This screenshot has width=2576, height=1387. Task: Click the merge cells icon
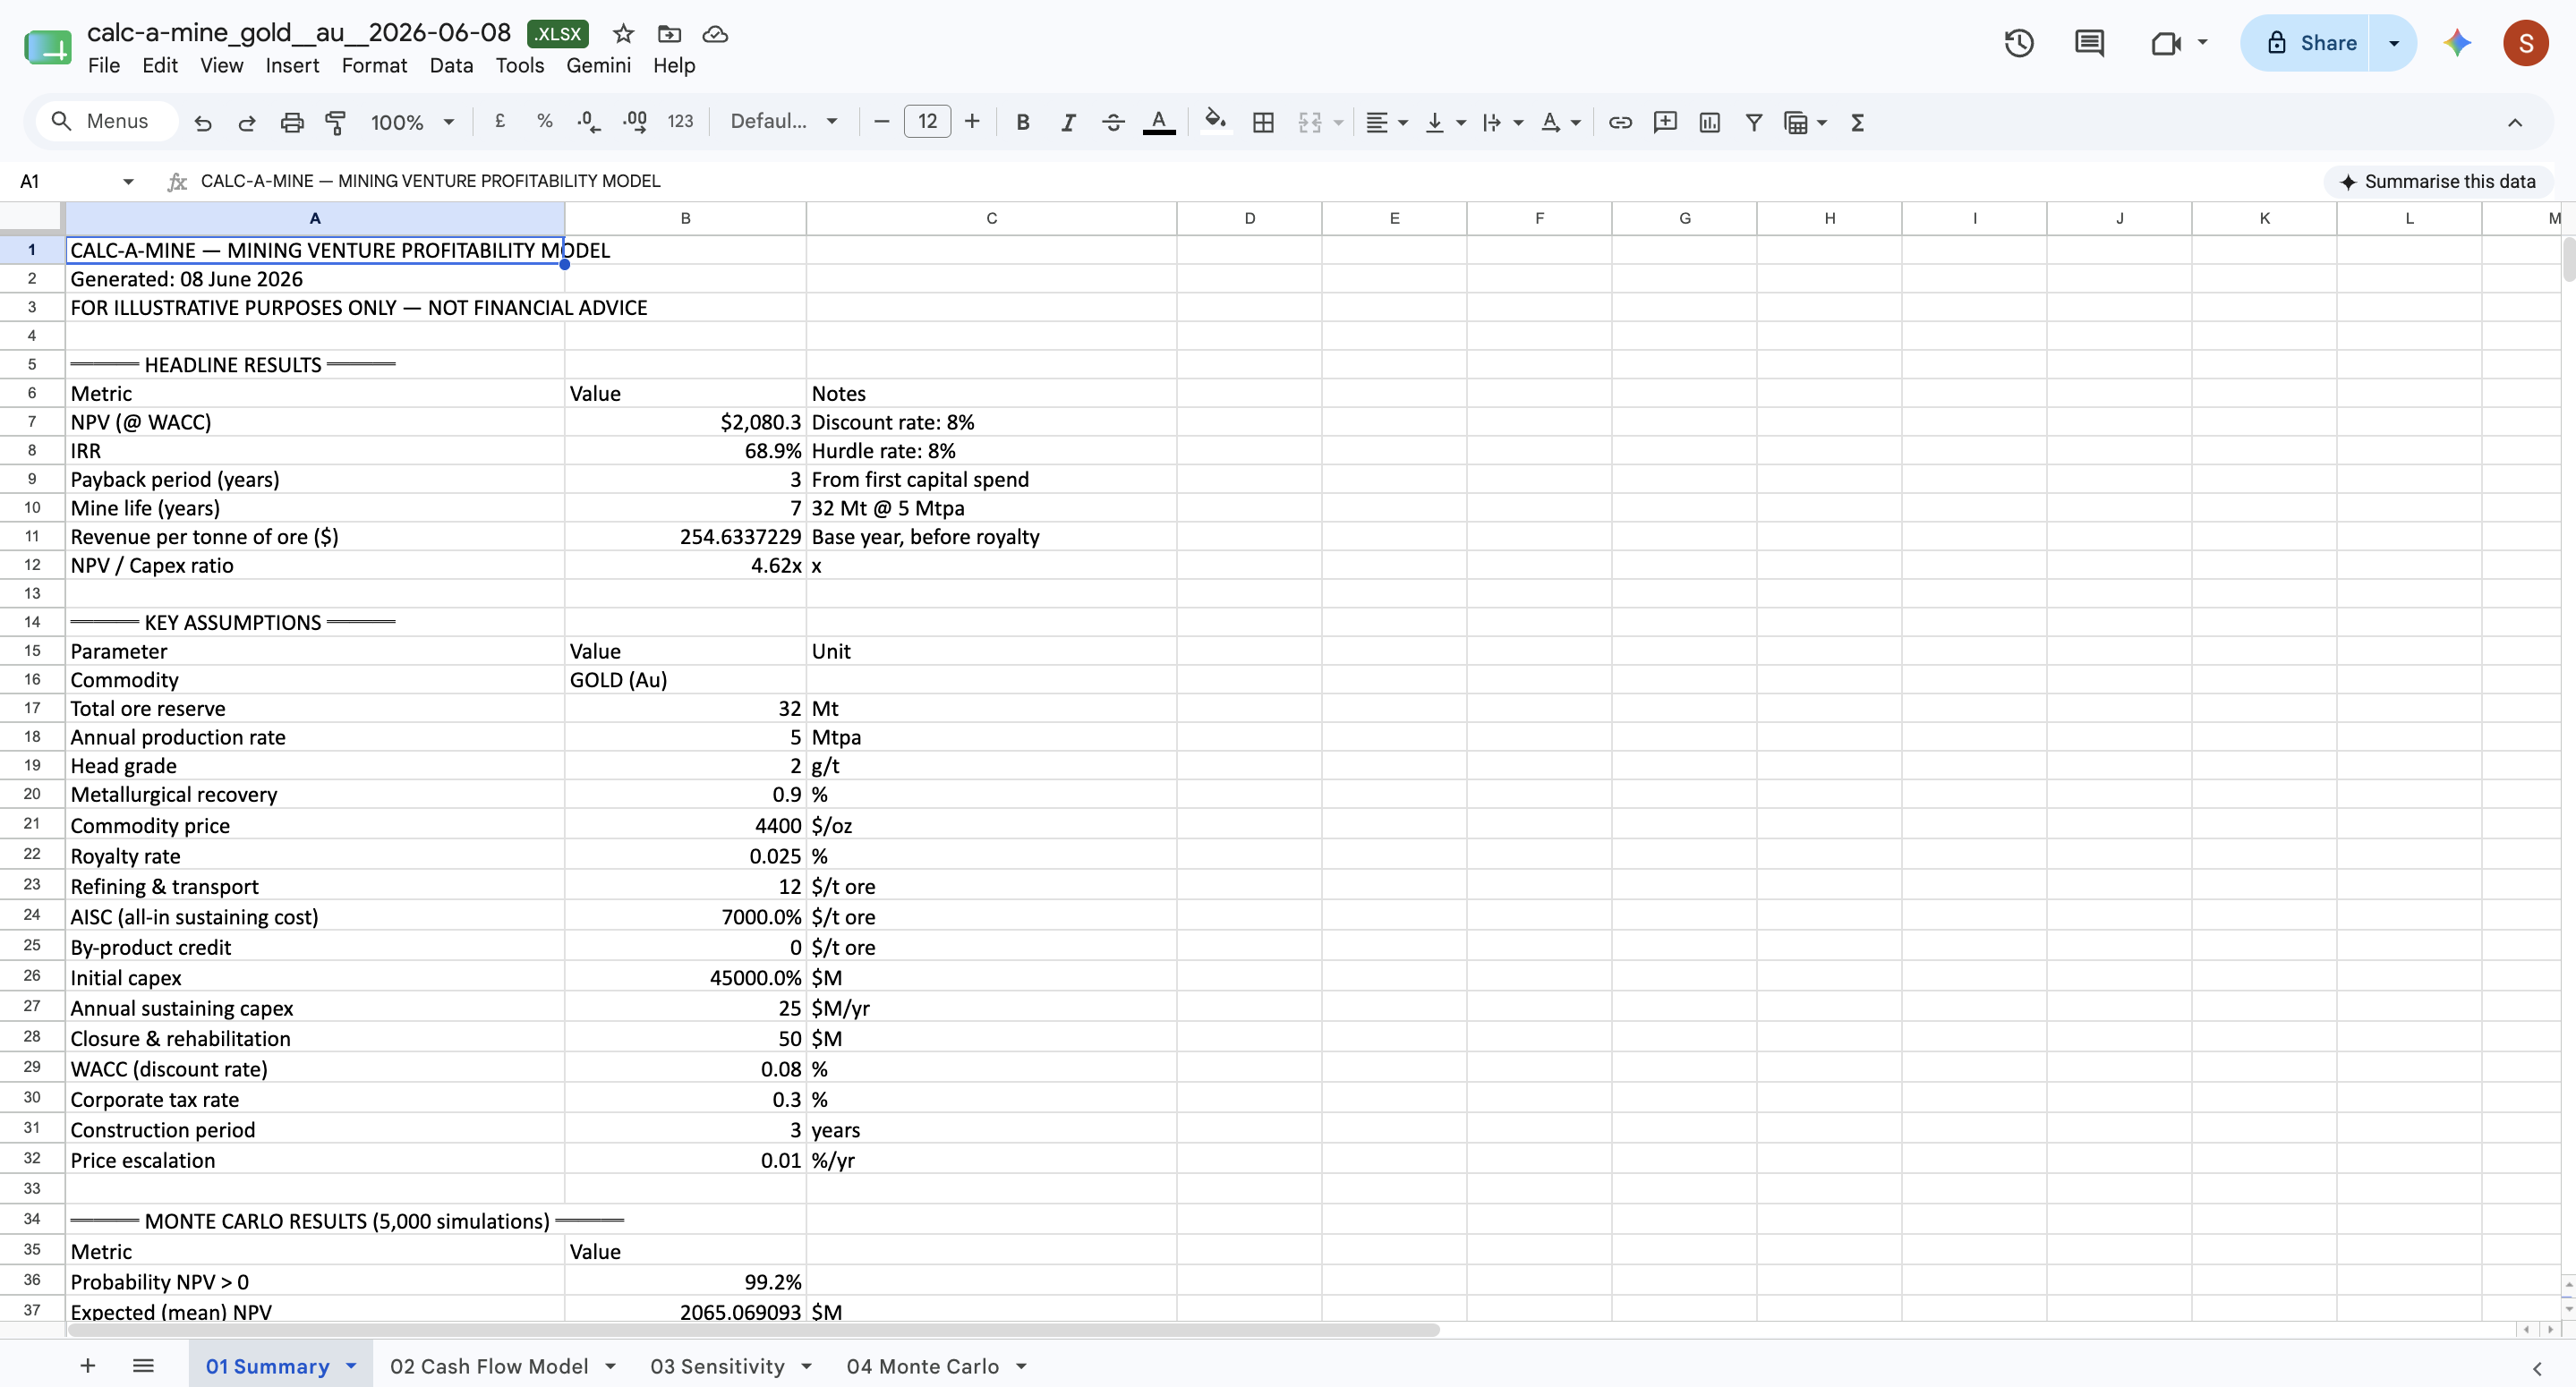click(x=1310, y=122)
